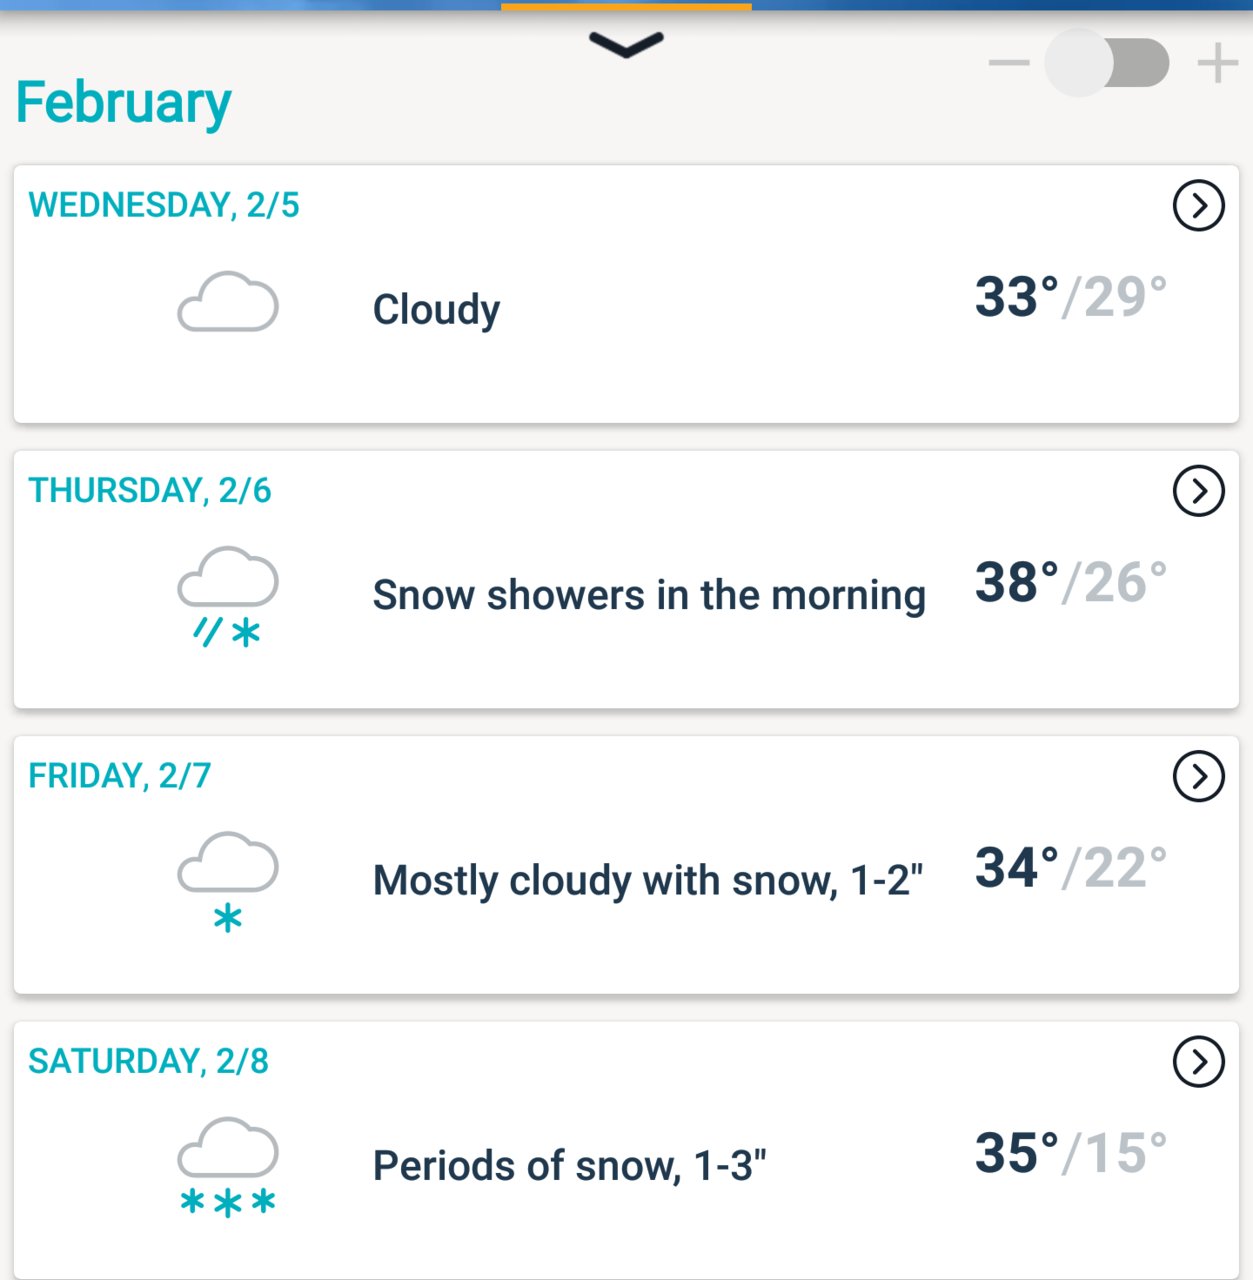This screenshot has height=1280, width=1253.
Task: Tap Wednesday's cloudy weather icon
Action: pyautogui.click(x=228, y=301)
